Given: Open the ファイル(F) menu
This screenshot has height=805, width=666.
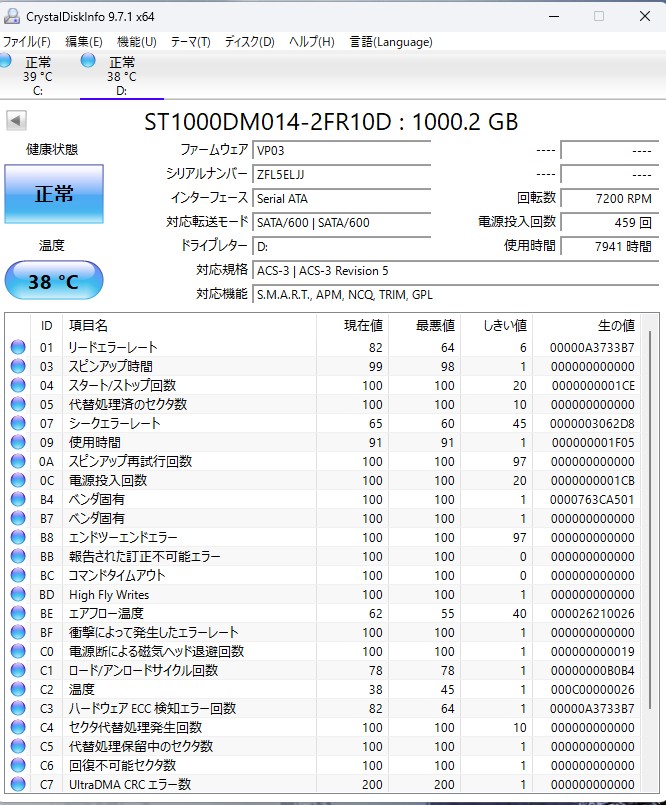Looking at the screenshot, I should 27,42.
